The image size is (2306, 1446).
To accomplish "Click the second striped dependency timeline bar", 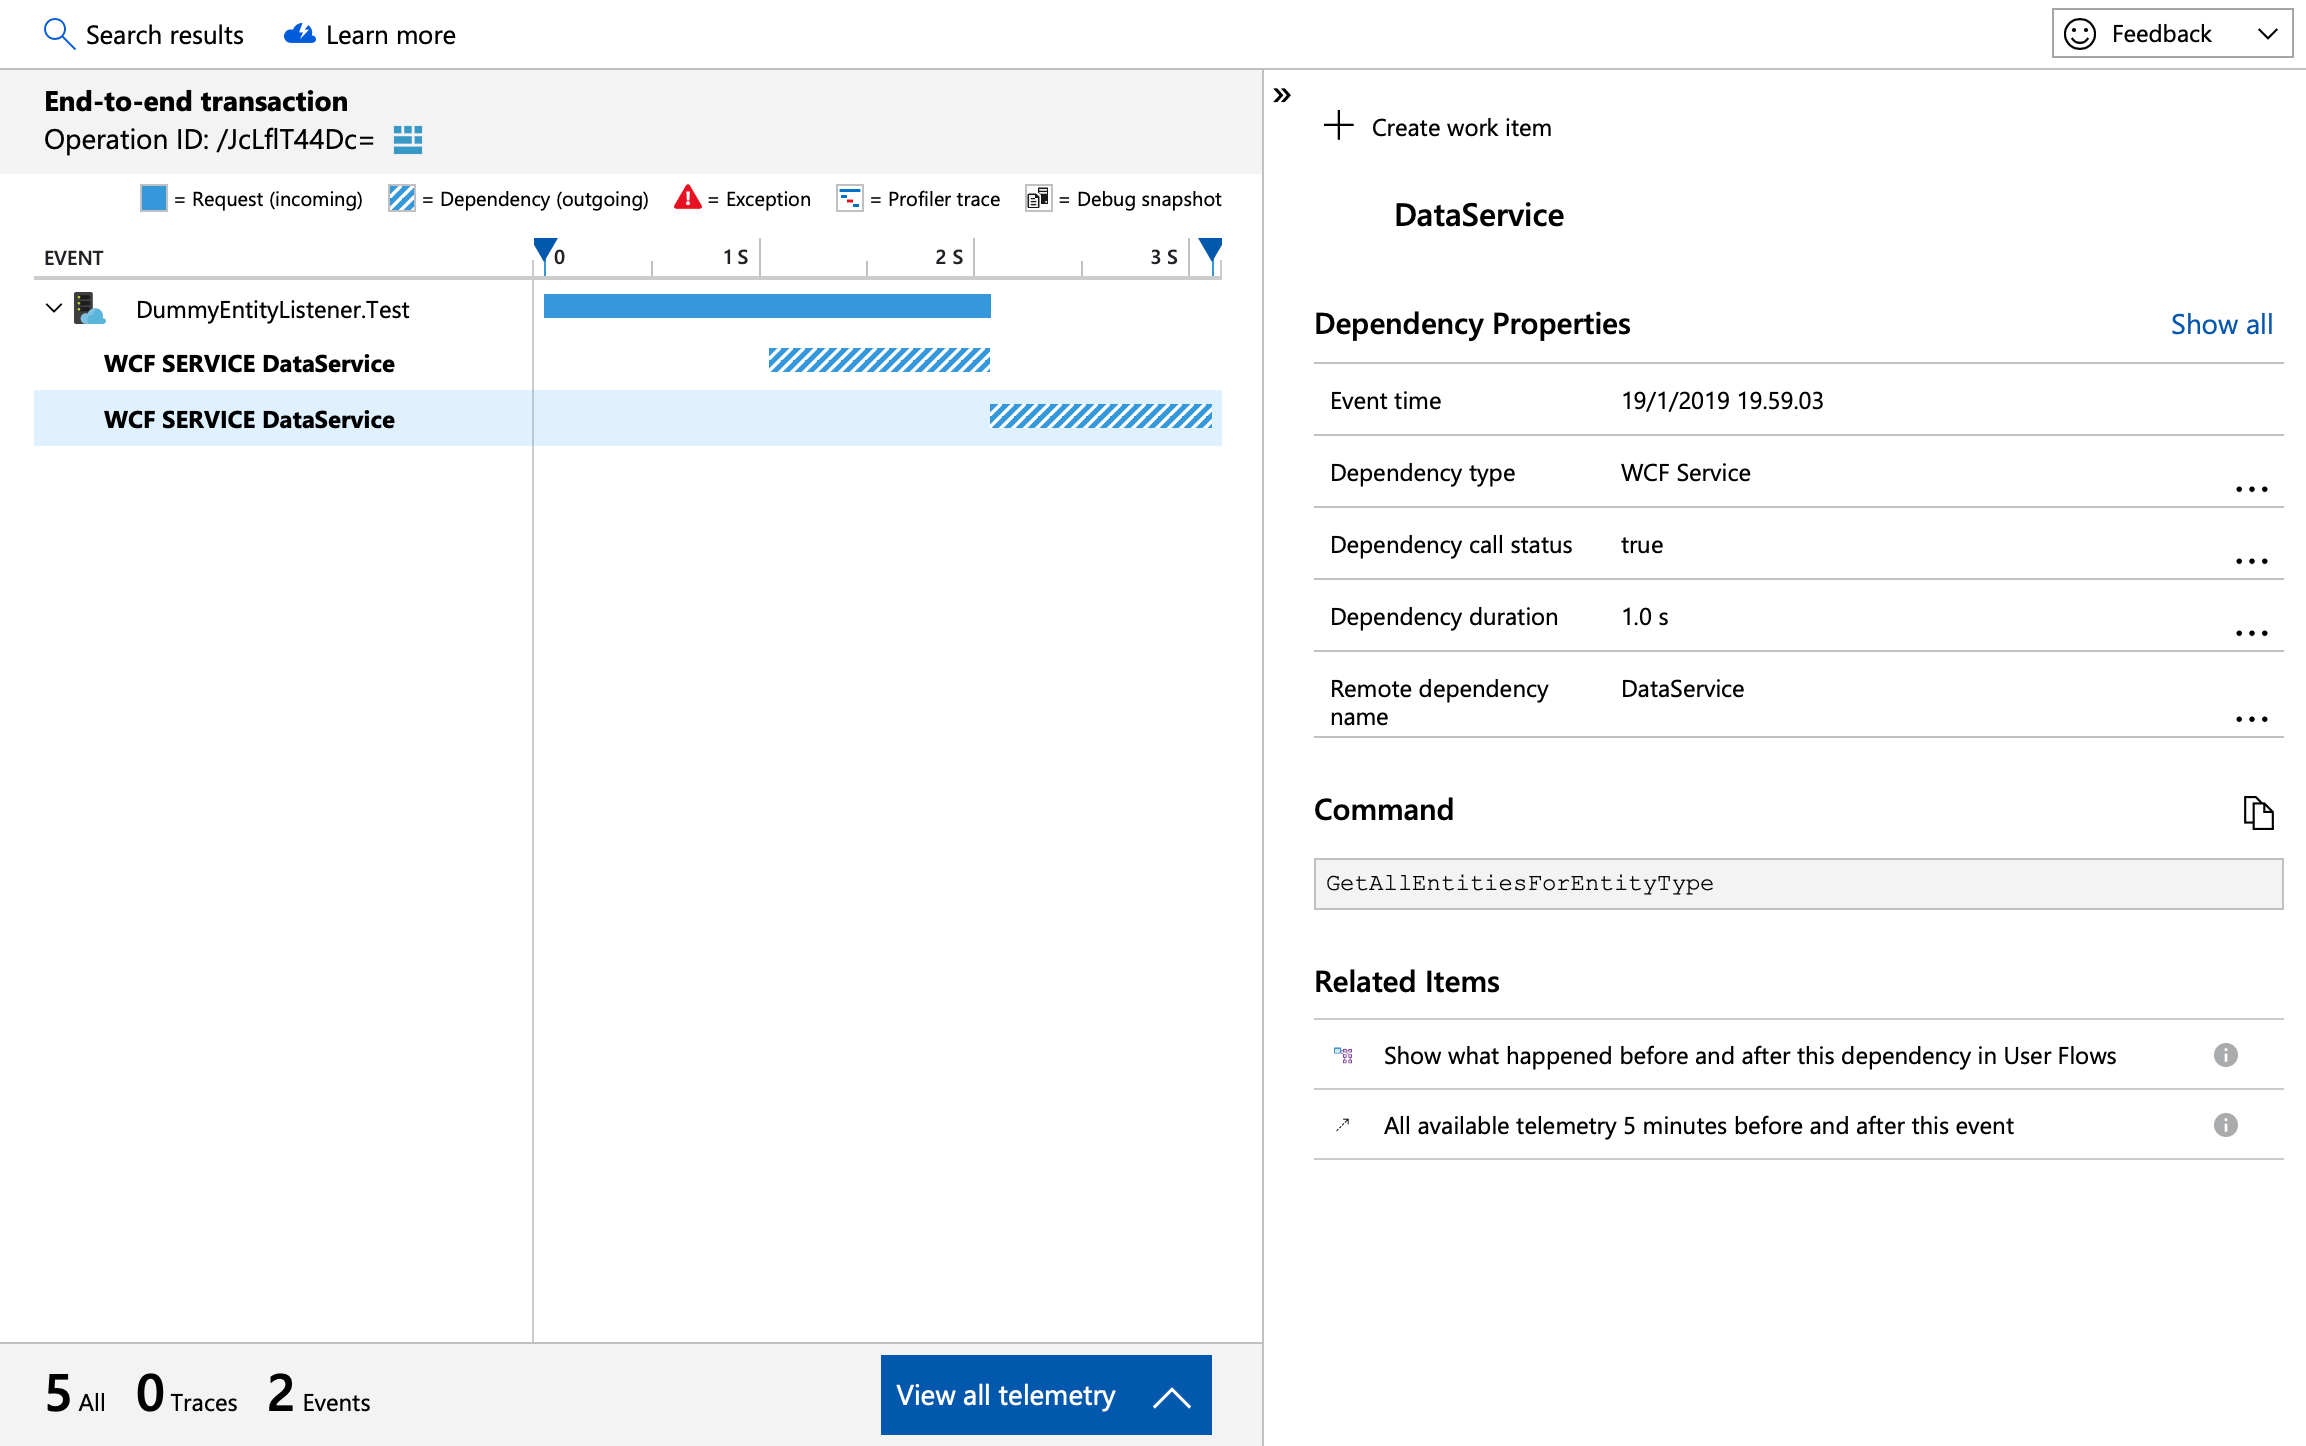I will 1101,416.
